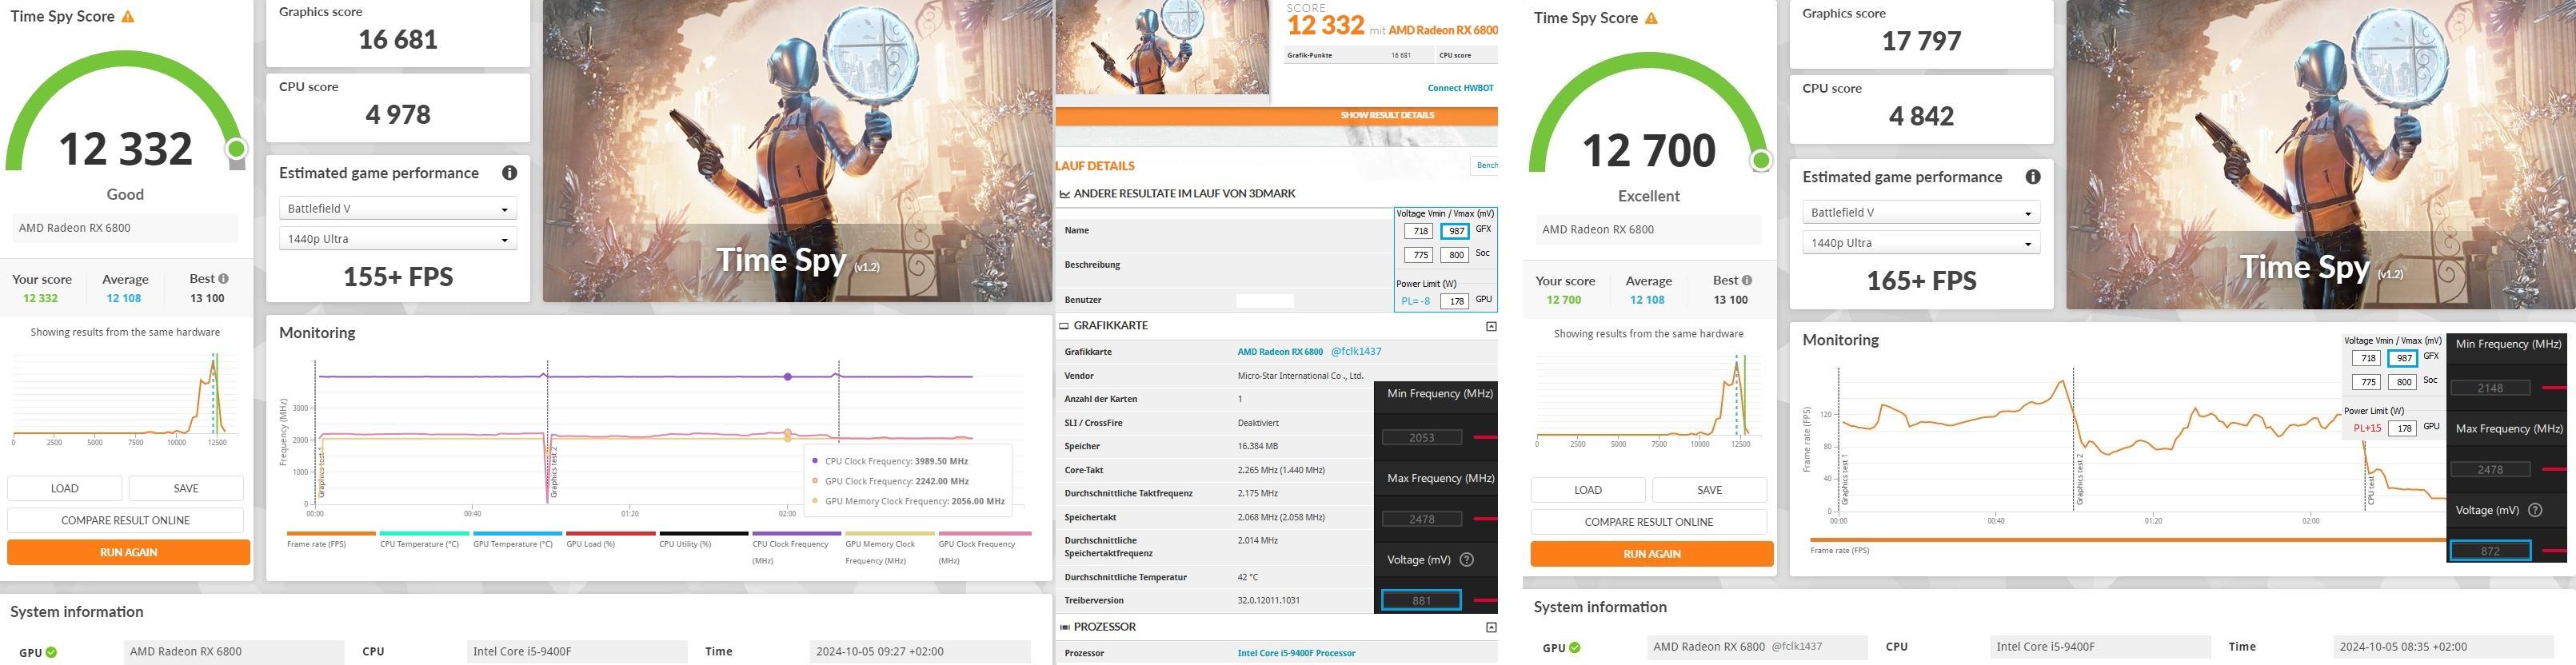Collapse the GRAFIKKARTE section with its corner icon

click(1491, 326)
